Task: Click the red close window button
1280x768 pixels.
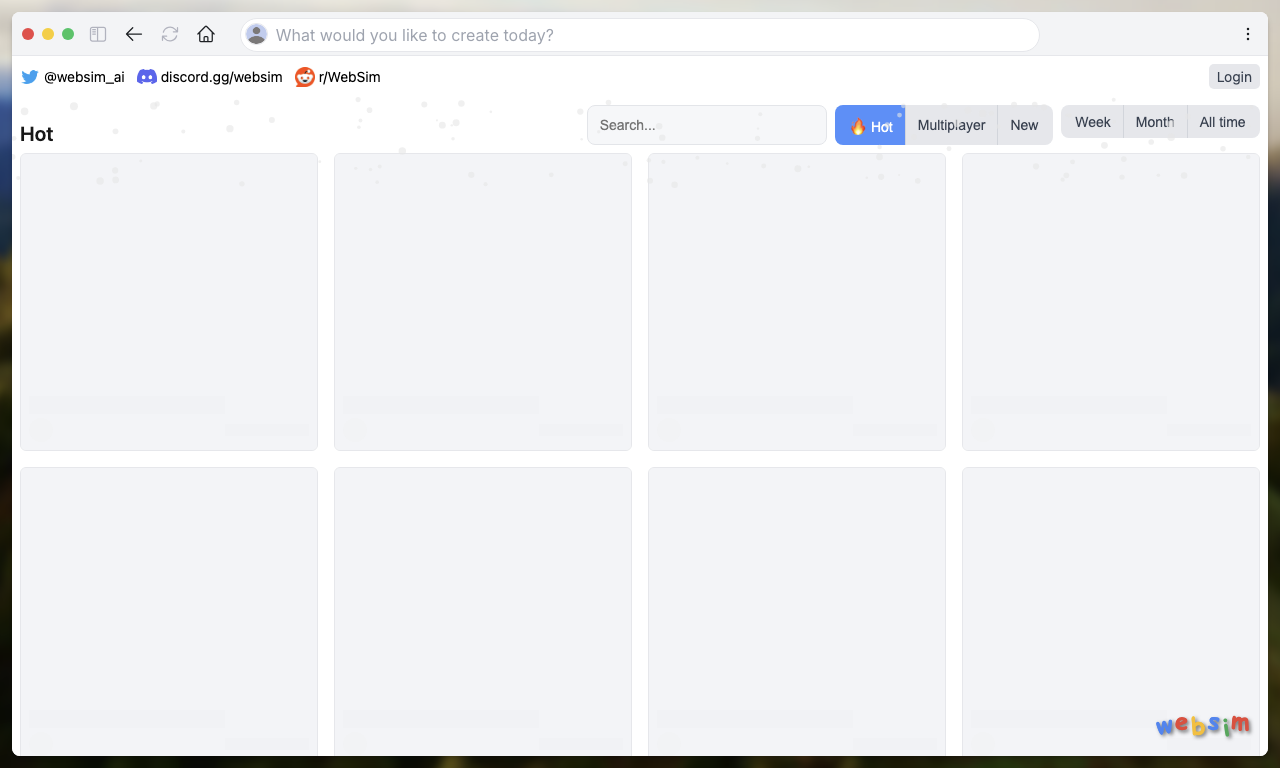Action: (28, 34)
